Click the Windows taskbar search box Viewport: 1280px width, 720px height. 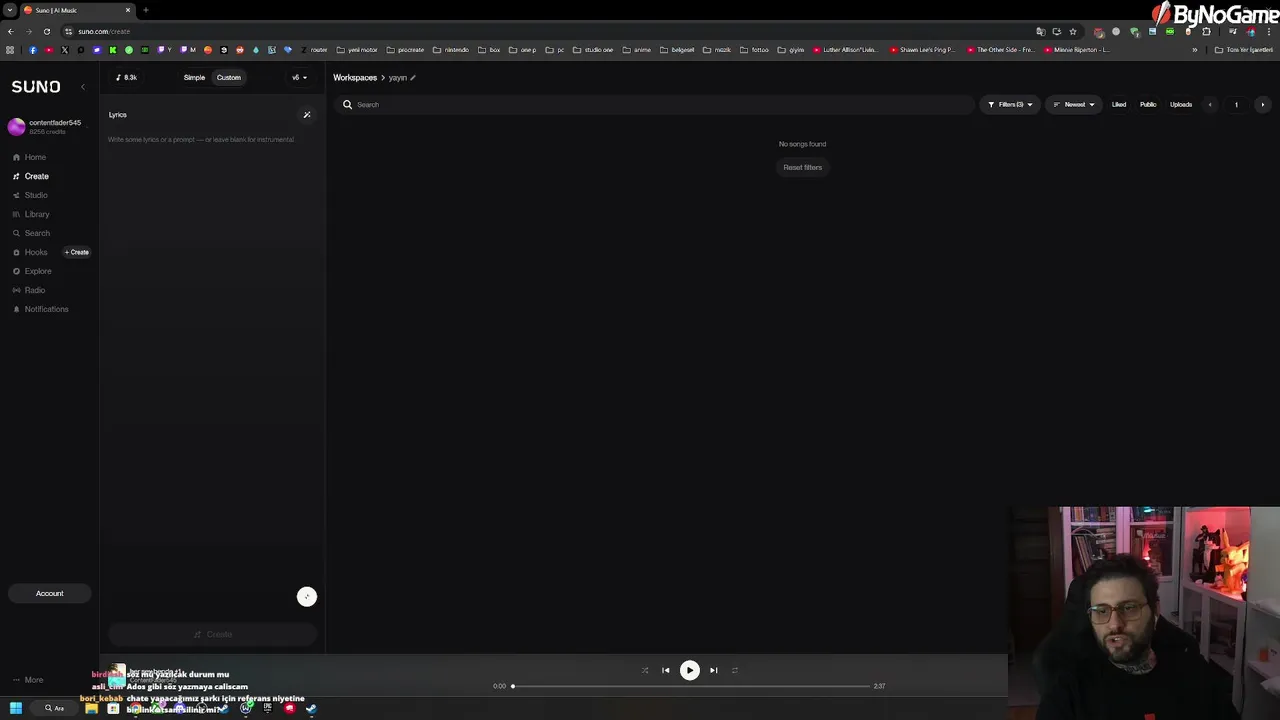(54, 708)
